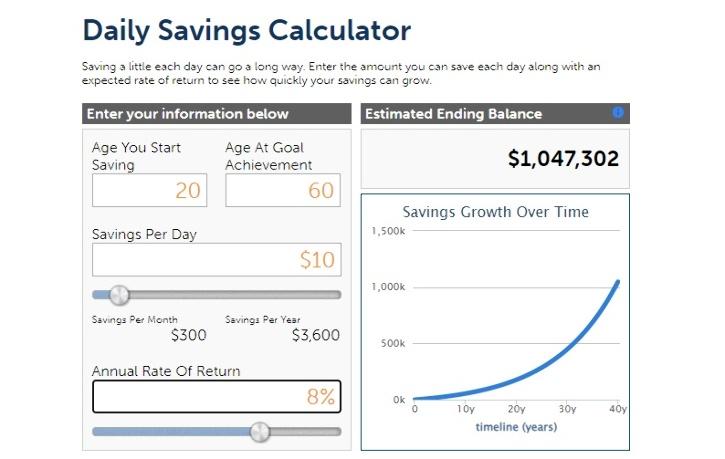Click the right end of the Savings Per Day slider track
The height and width of the screenshot is (459, 725).
point(337,295)
